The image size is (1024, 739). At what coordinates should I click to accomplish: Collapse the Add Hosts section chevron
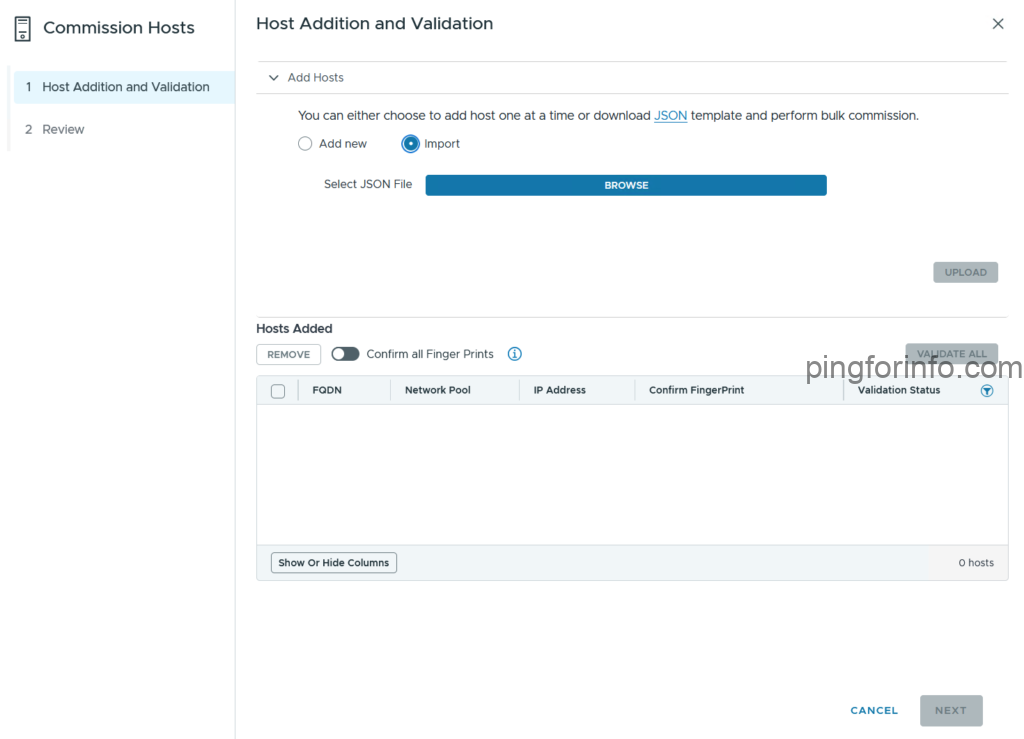click(x=273, y=78)
